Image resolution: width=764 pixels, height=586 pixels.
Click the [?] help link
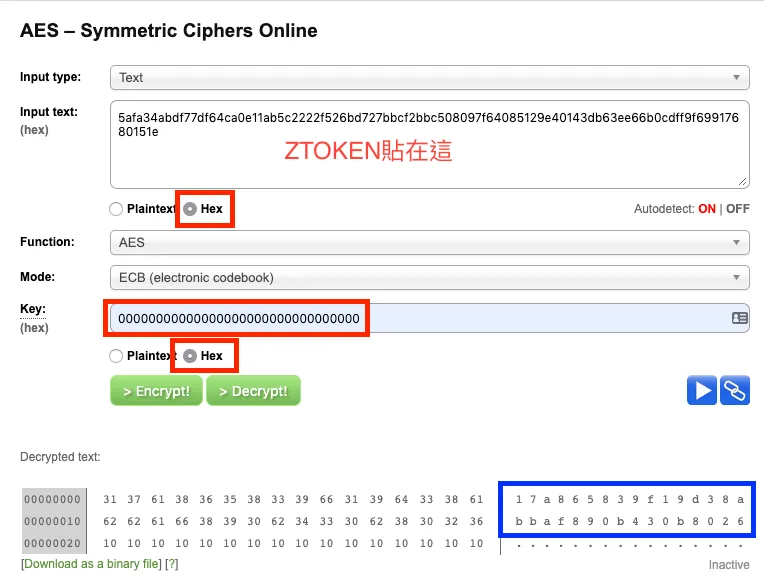point(172,564)
